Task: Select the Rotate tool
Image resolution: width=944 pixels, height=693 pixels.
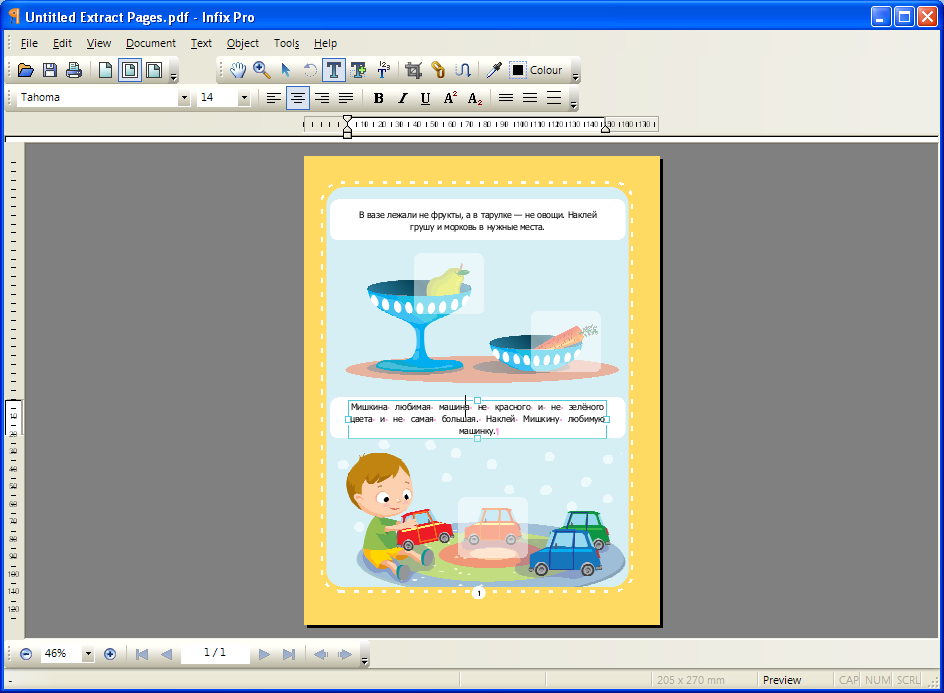Action: coord(309,70)
